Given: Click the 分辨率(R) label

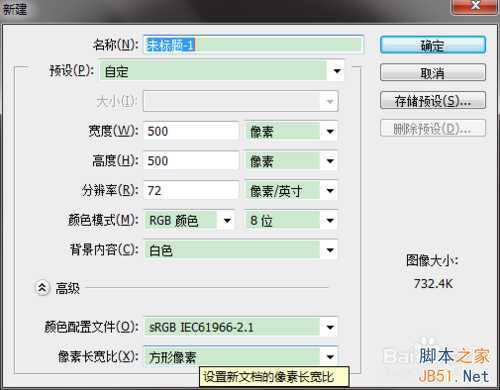Looking at the screenshot, I should pos(110,190).
